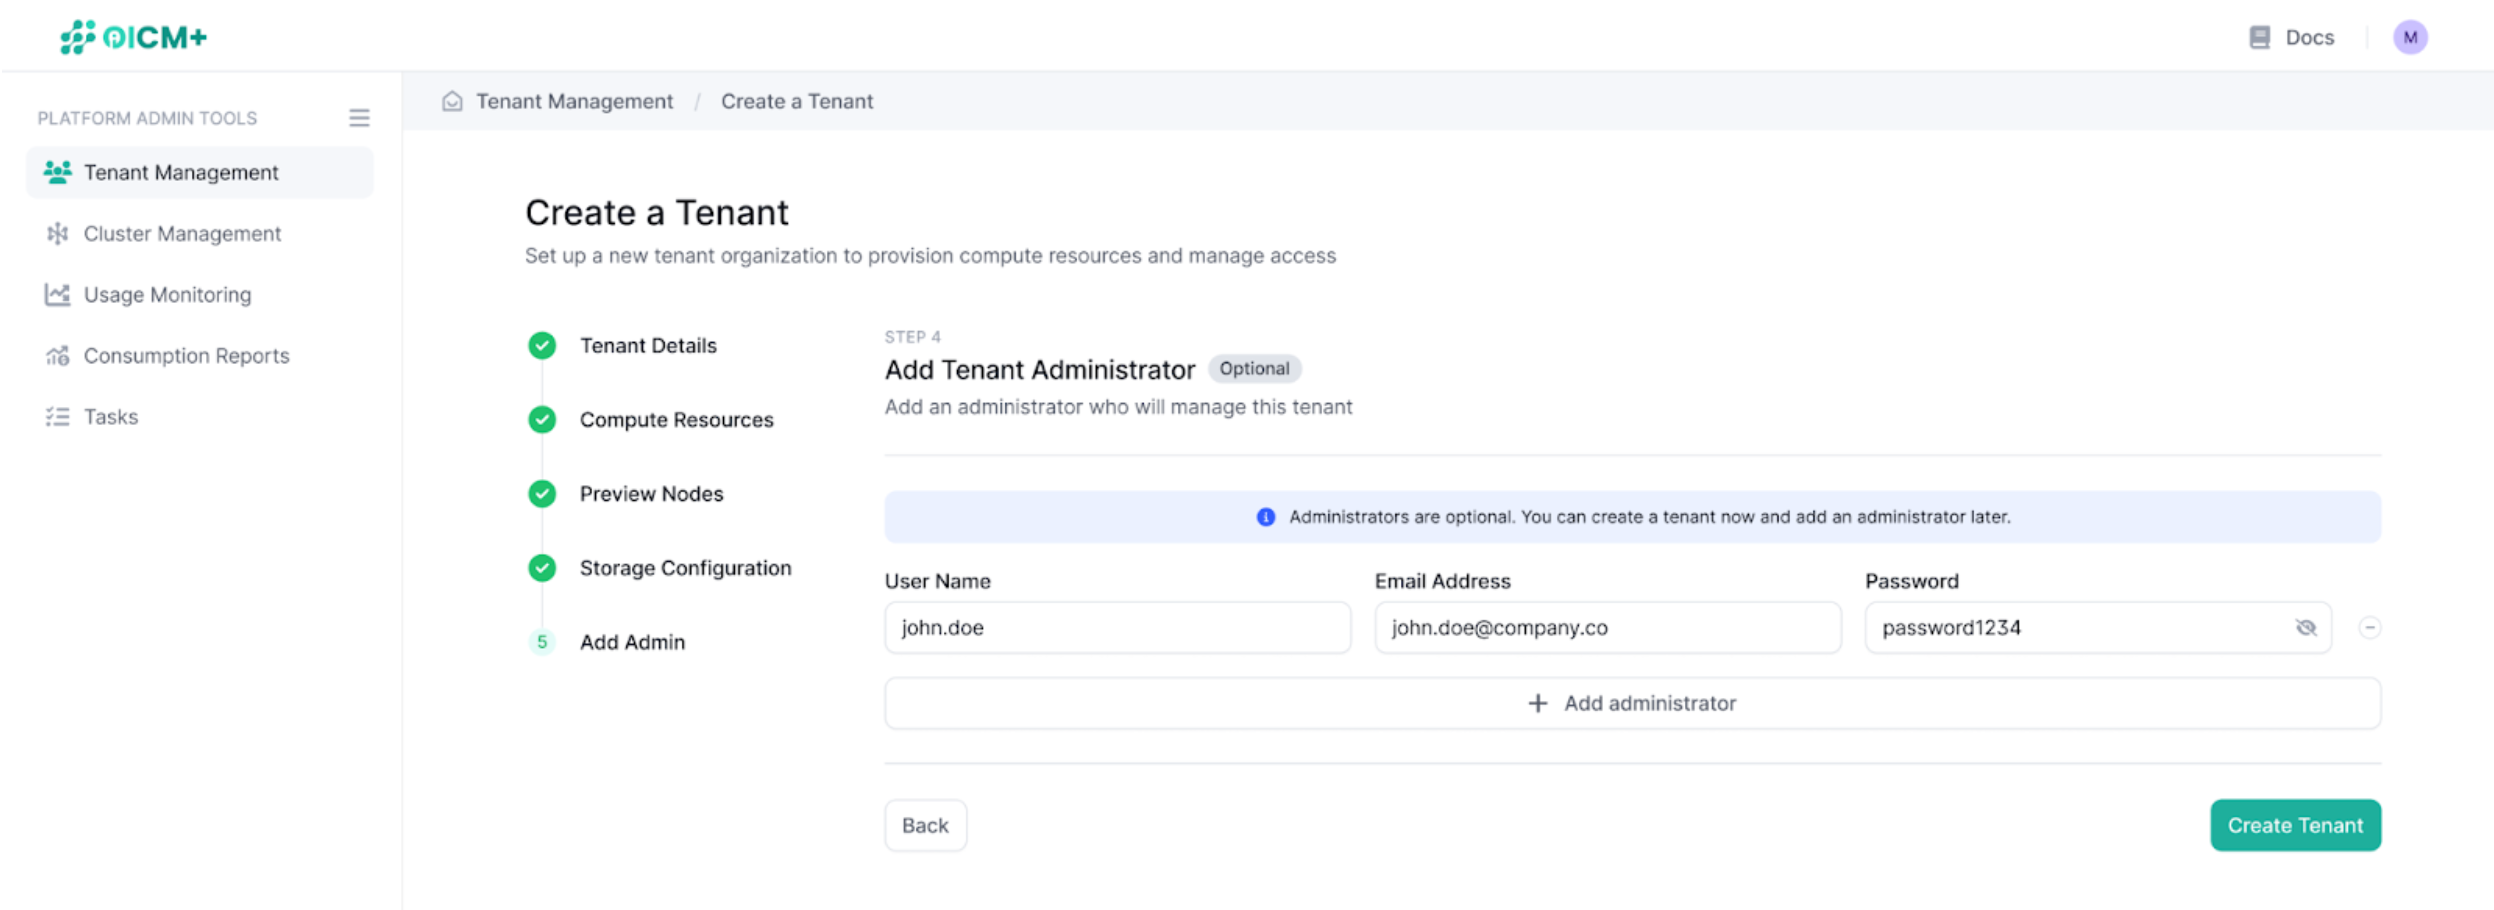Click the home icon in the breadcrumb
This screenshot has width=2494, height=910.
point(452,101)
